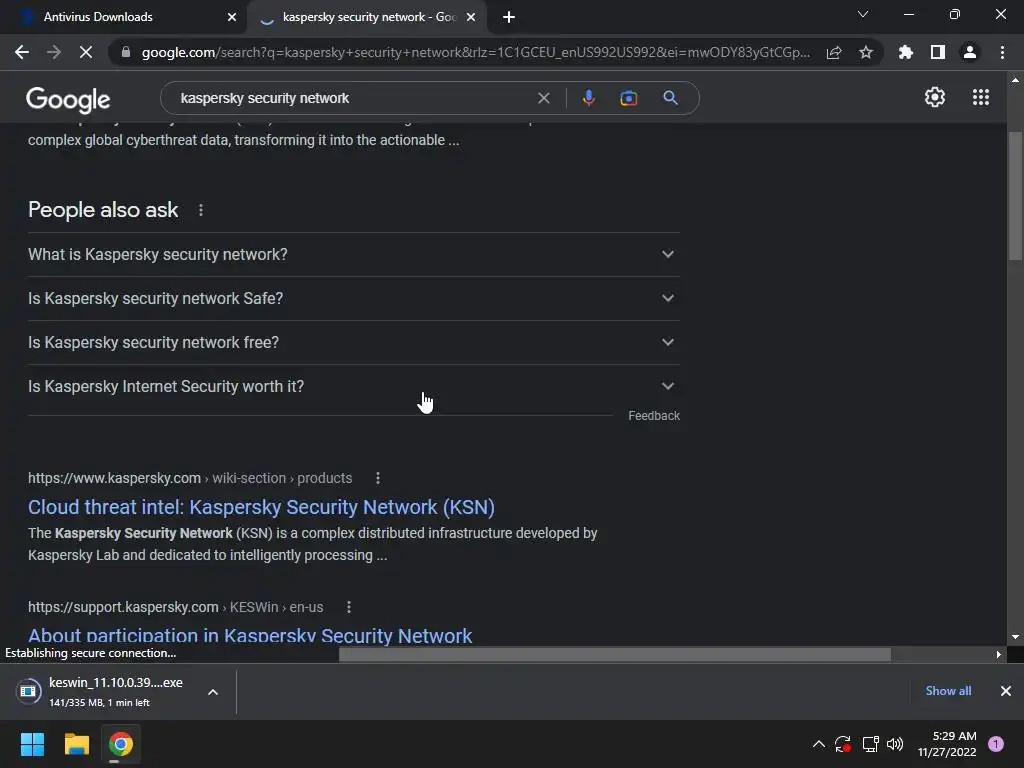
Task: Close the Antivirus Downloads tab
Action: click(x=232, y=17)
